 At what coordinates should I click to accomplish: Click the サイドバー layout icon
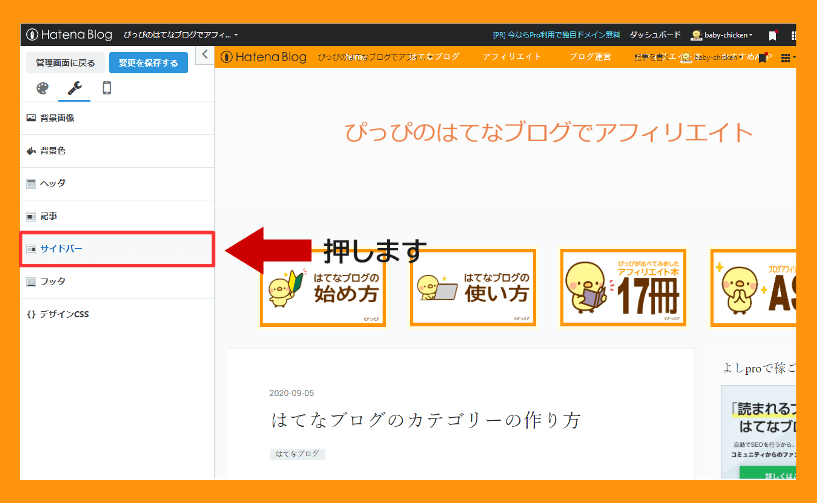tap(31, 249)
